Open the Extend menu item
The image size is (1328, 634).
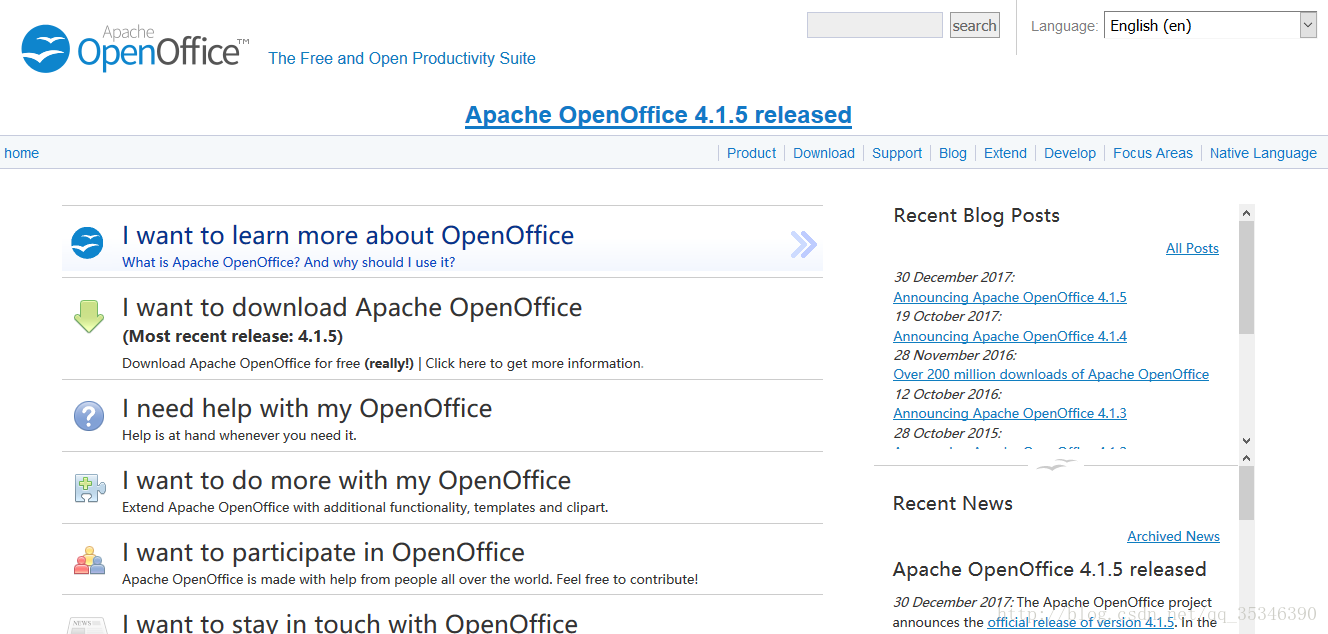1005,153
